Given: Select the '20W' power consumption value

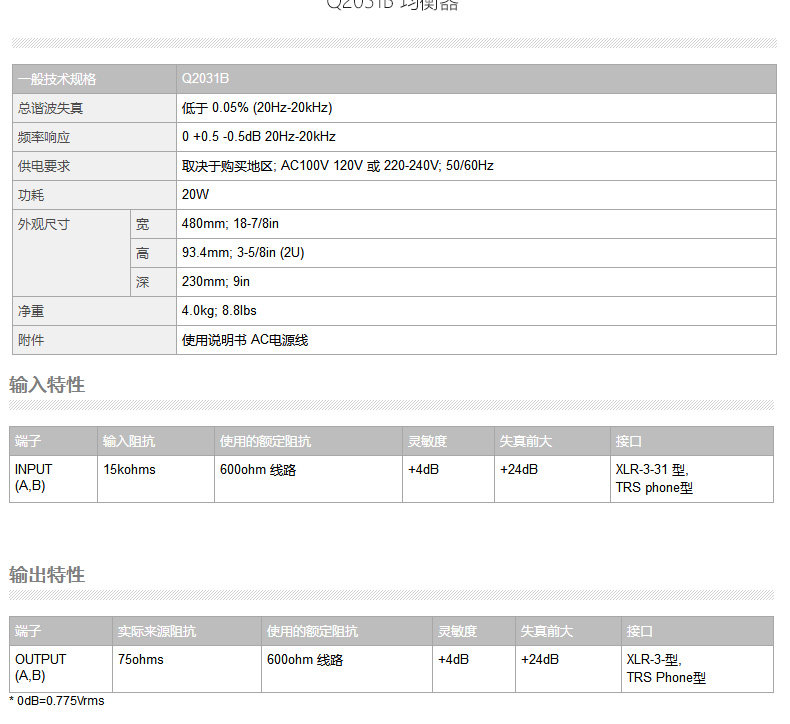Looking at the screenshot, I should [195, 194].
